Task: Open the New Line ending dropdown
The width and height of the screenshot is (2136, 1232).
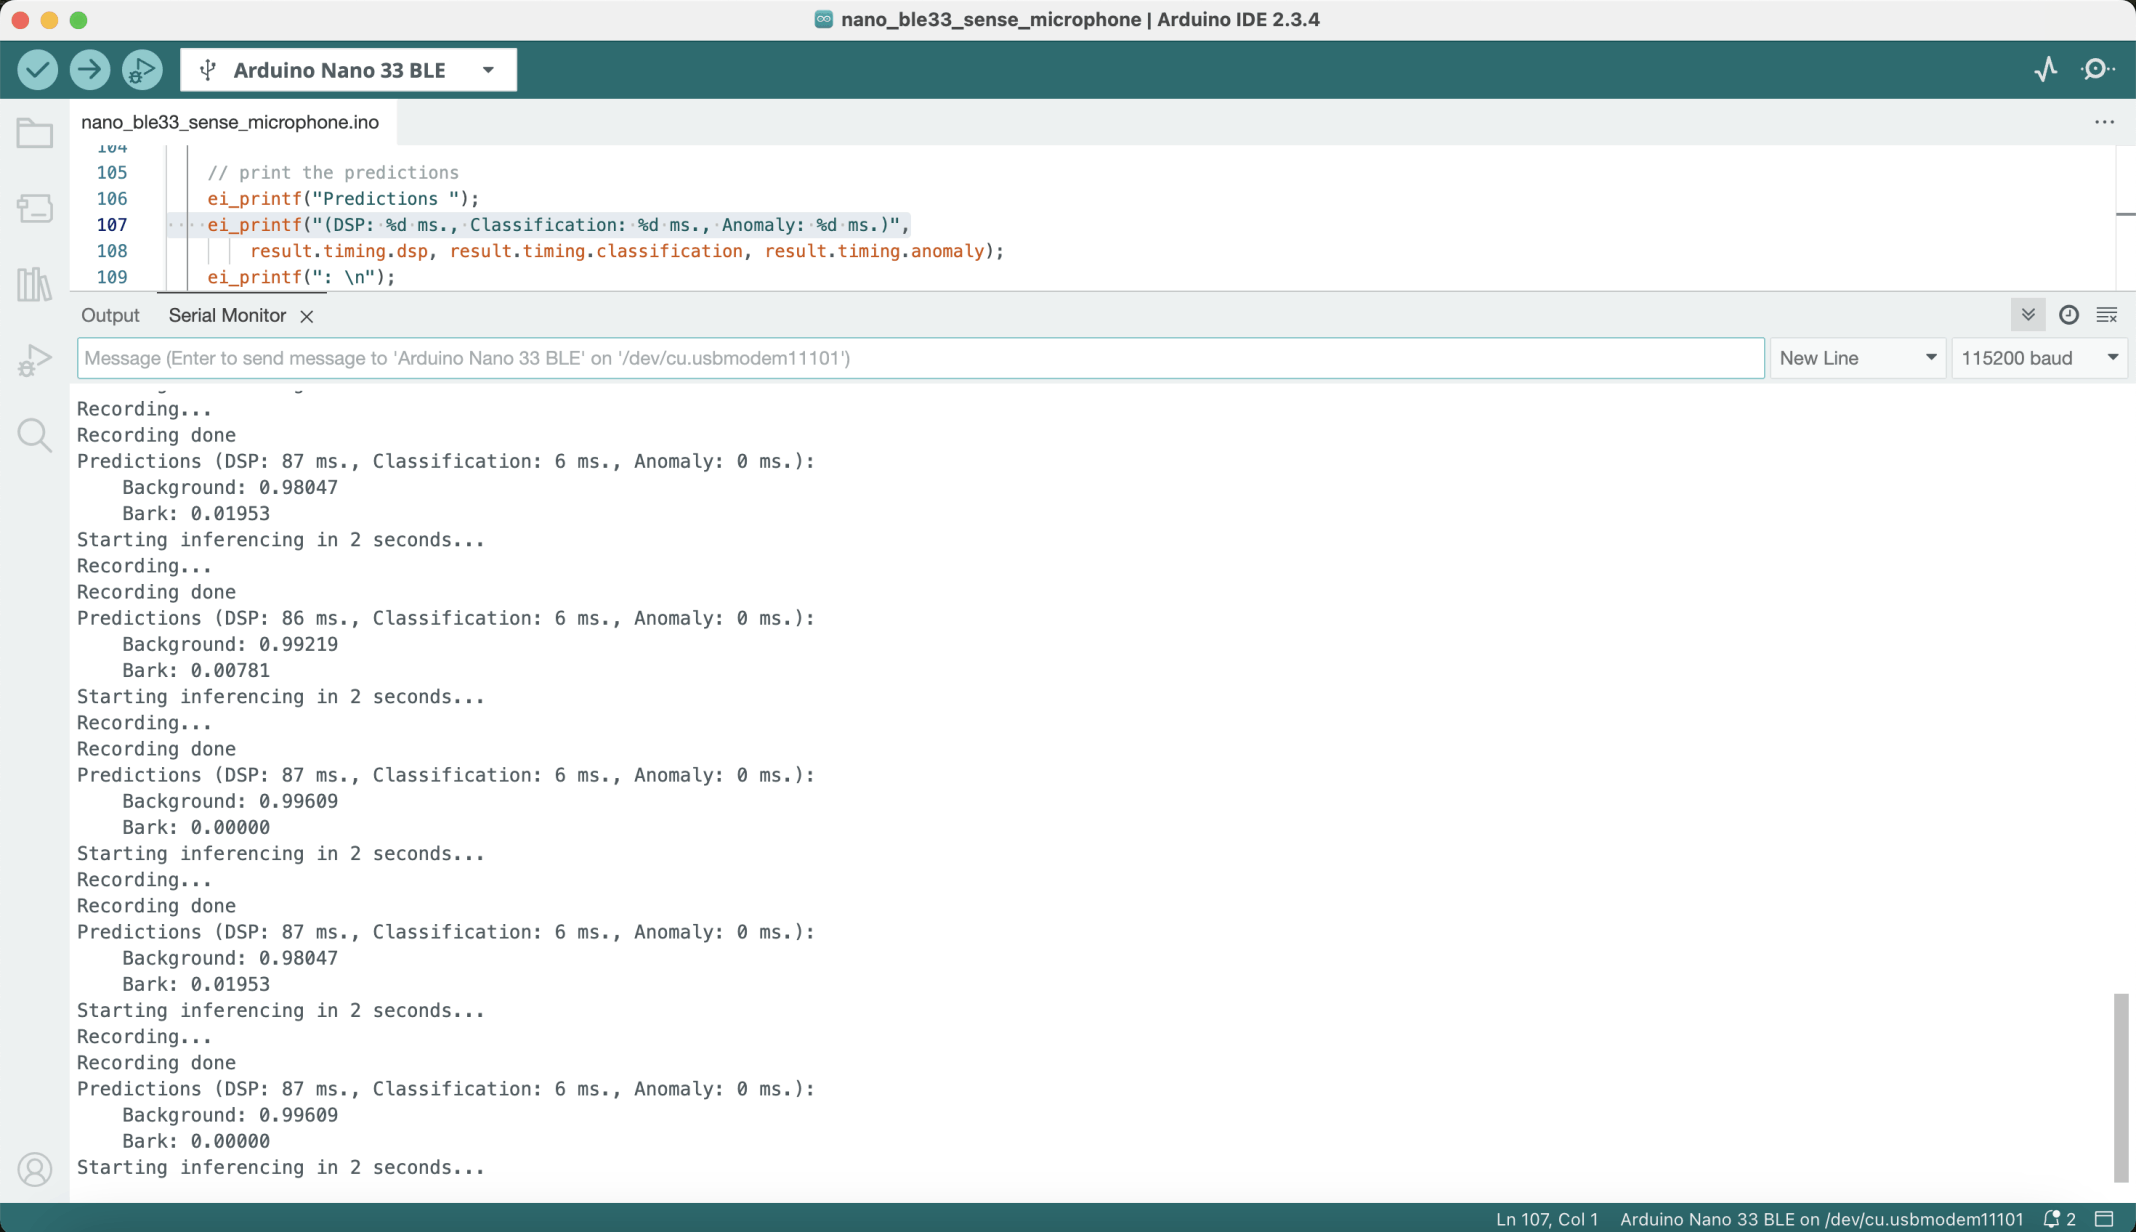Action: pyautogui.click(x=1858, y=358)
